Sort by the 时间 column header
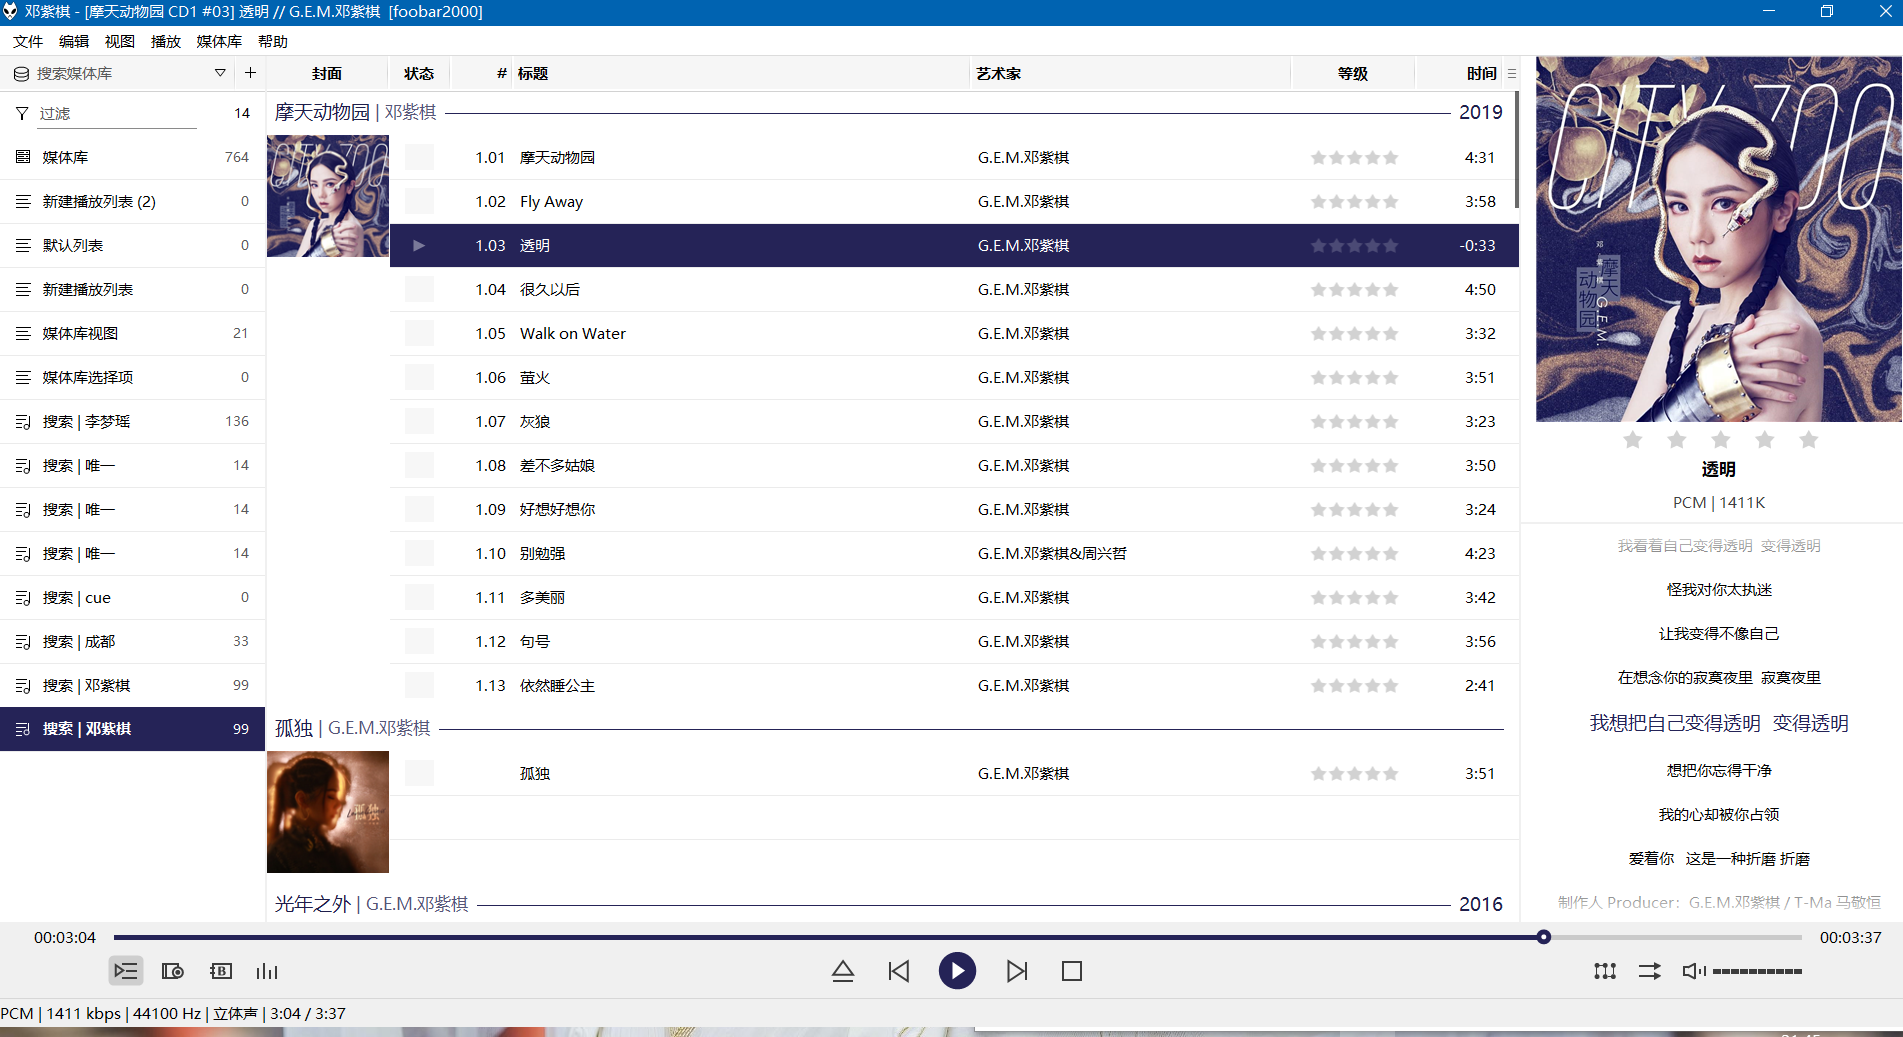The height and width of the screenshot is (1037, 1903). click(x=1460, y=73)
